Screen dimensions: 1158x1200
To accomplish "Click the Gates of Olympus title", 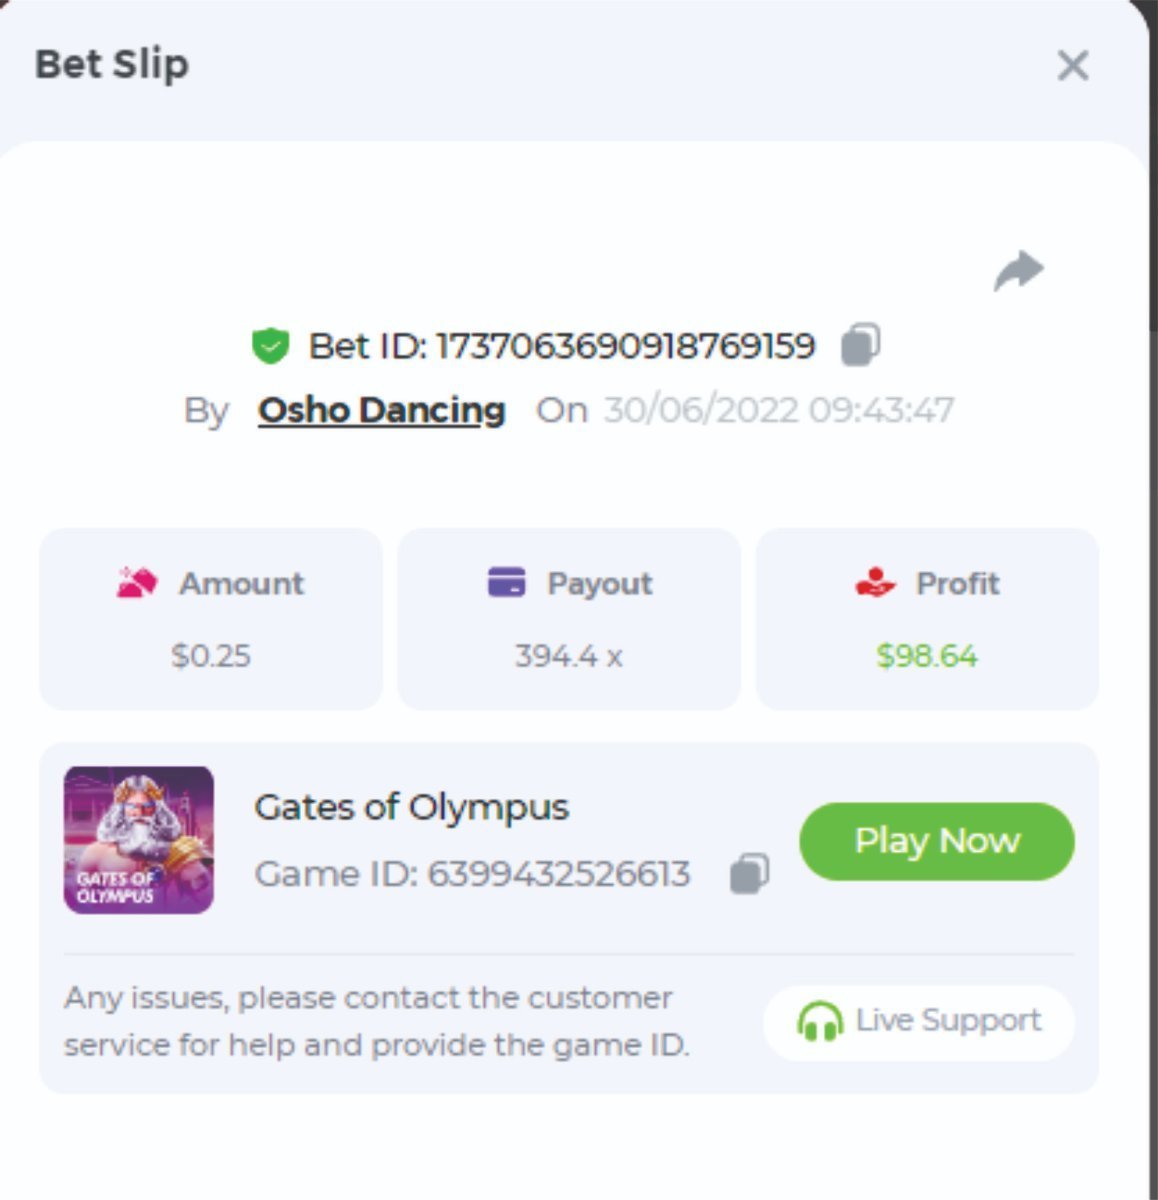I will 411,807.
